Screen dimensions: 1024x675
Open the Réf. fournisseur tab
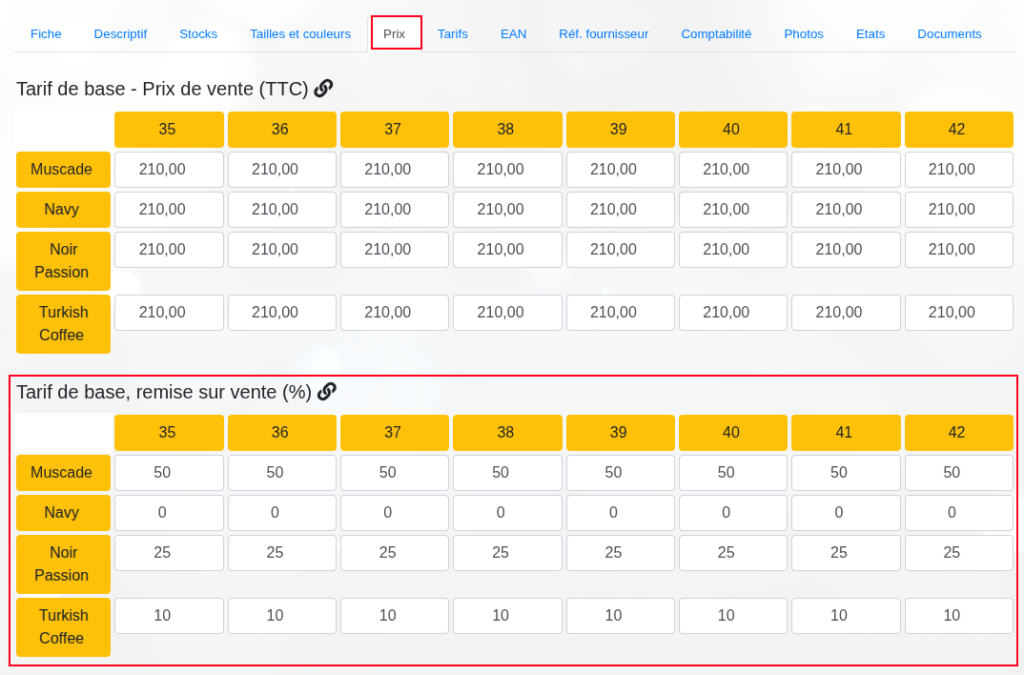[x=603, y=34]
